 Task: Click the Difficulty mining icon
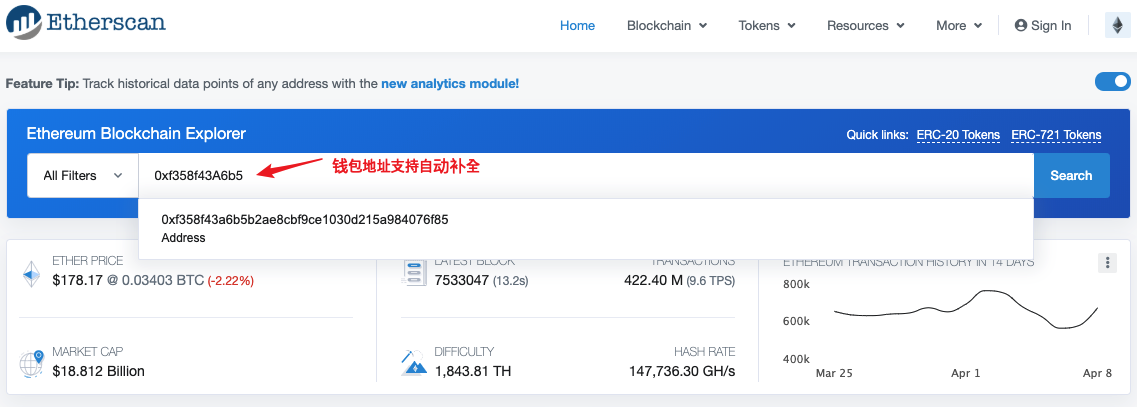(x=413, y=362)
